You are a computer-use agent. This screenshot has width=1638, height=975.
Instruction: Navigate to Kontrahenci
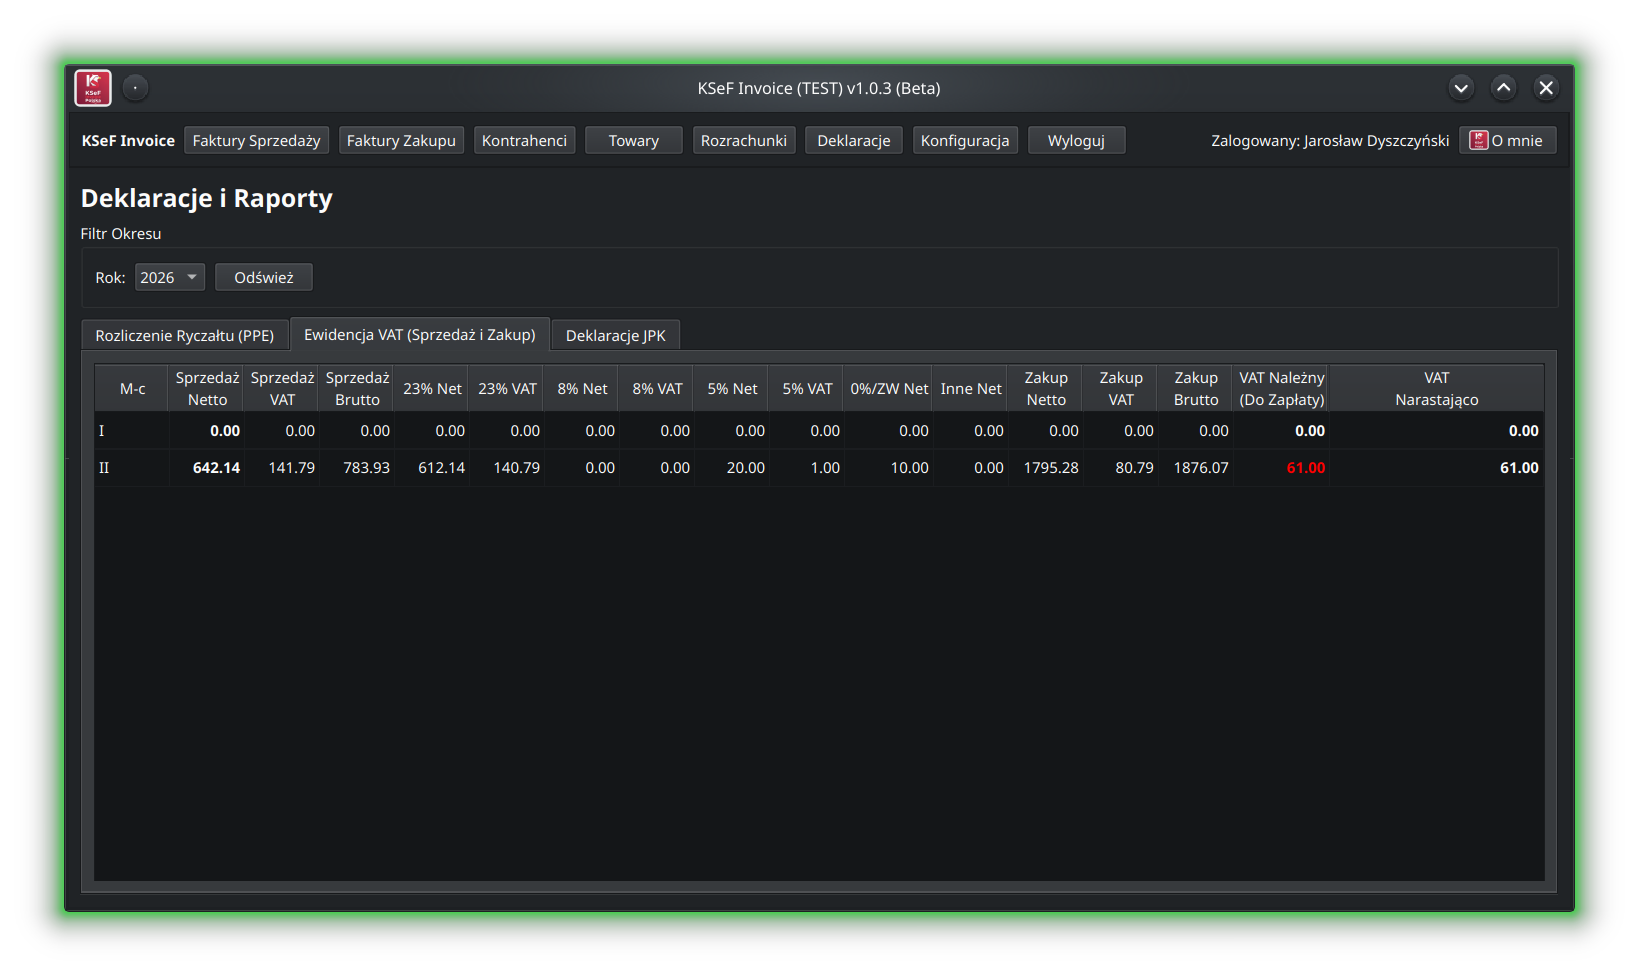pyautogui.click(x=524, y=141)
